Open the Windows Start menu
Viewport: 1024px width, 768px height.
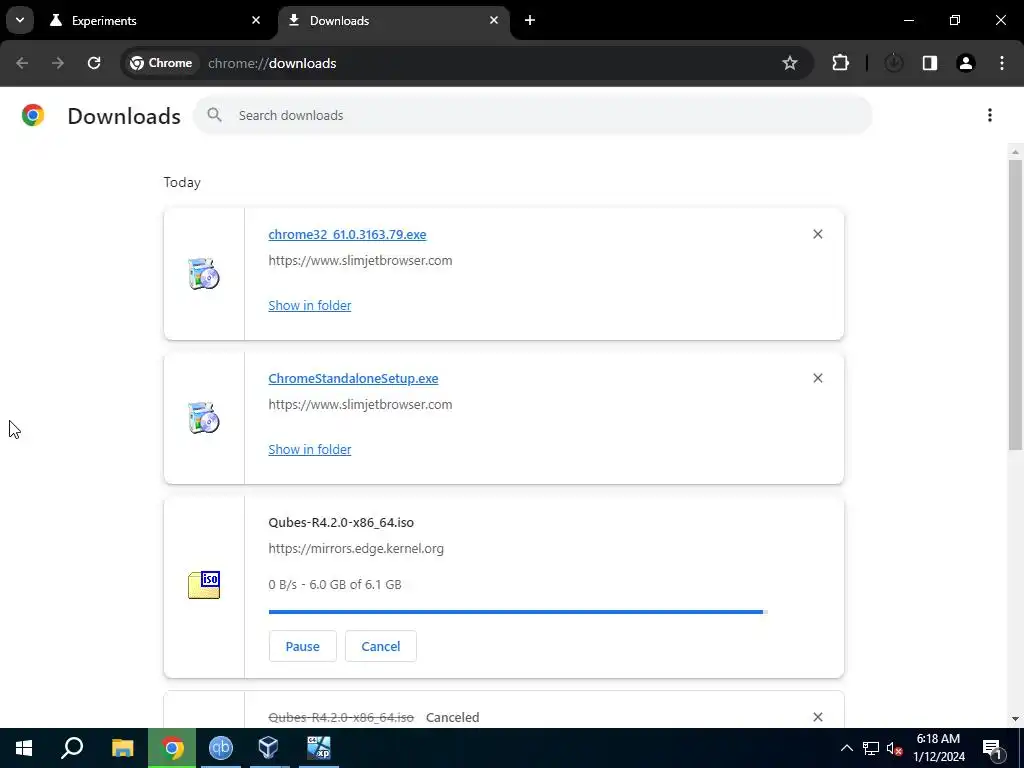click(x=24, y=748)
